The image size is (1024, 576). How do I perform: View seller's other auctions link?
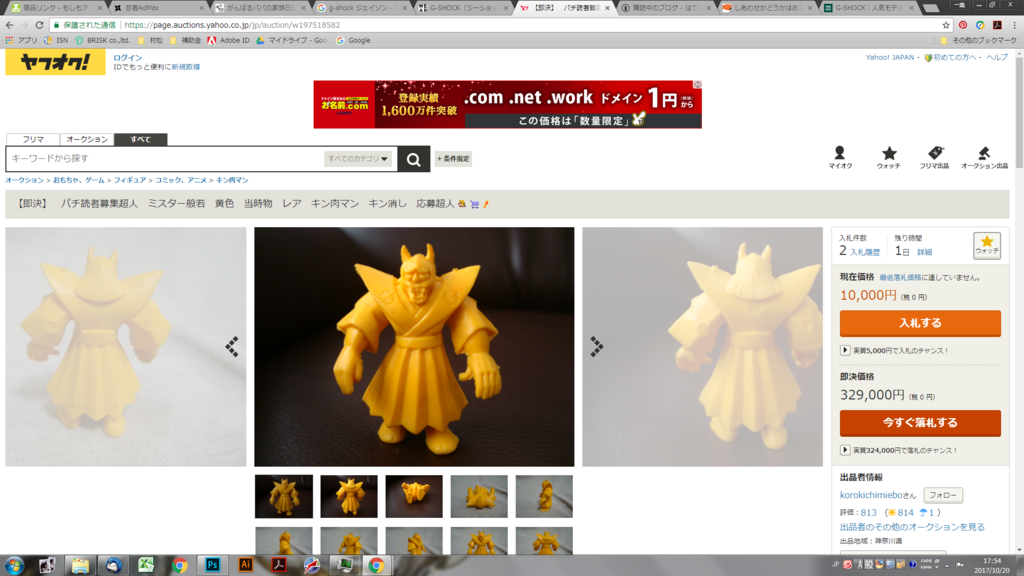tap(912, 527)
